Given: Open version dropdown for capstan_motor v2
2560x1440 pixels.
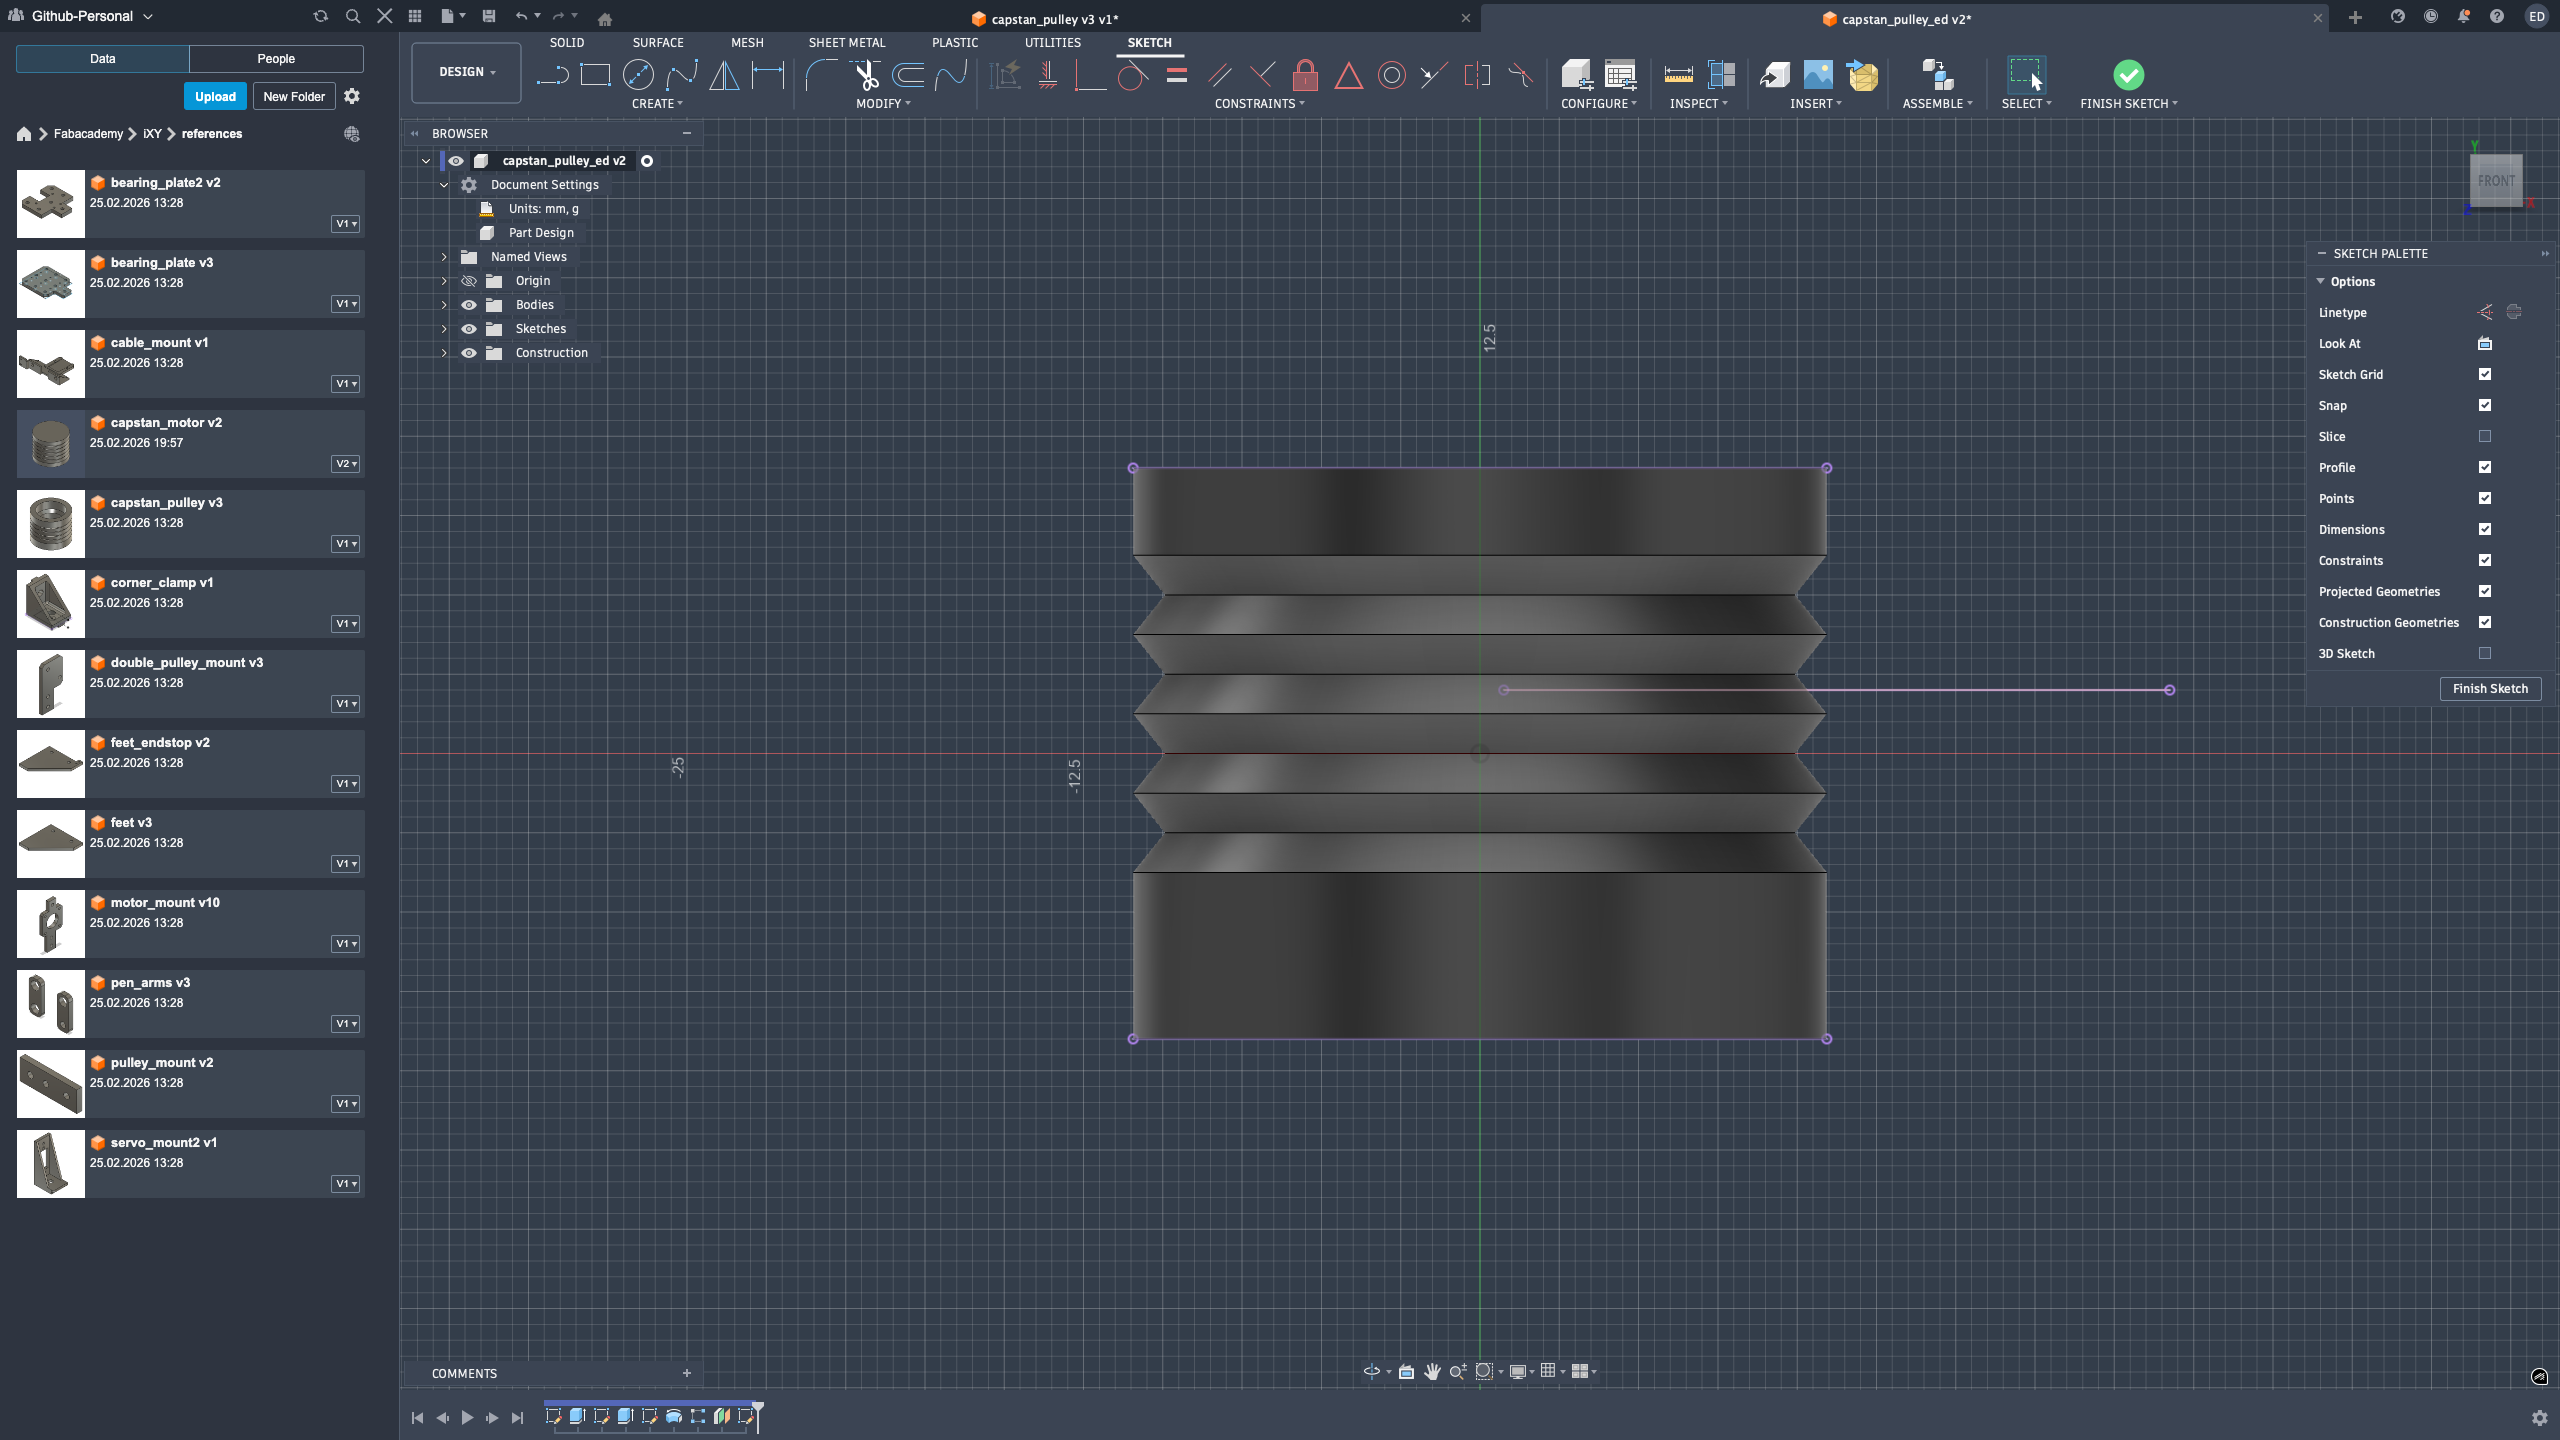Looking at the screenshot, I should 345,464.
